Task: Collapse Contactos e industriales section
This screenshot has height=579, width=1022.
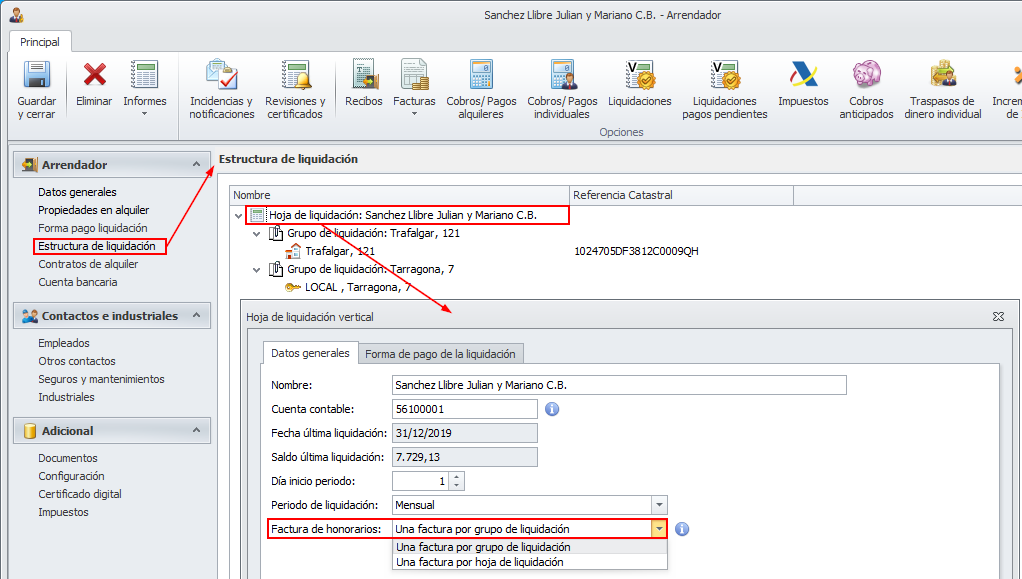Action: click(x=196, y=315)
